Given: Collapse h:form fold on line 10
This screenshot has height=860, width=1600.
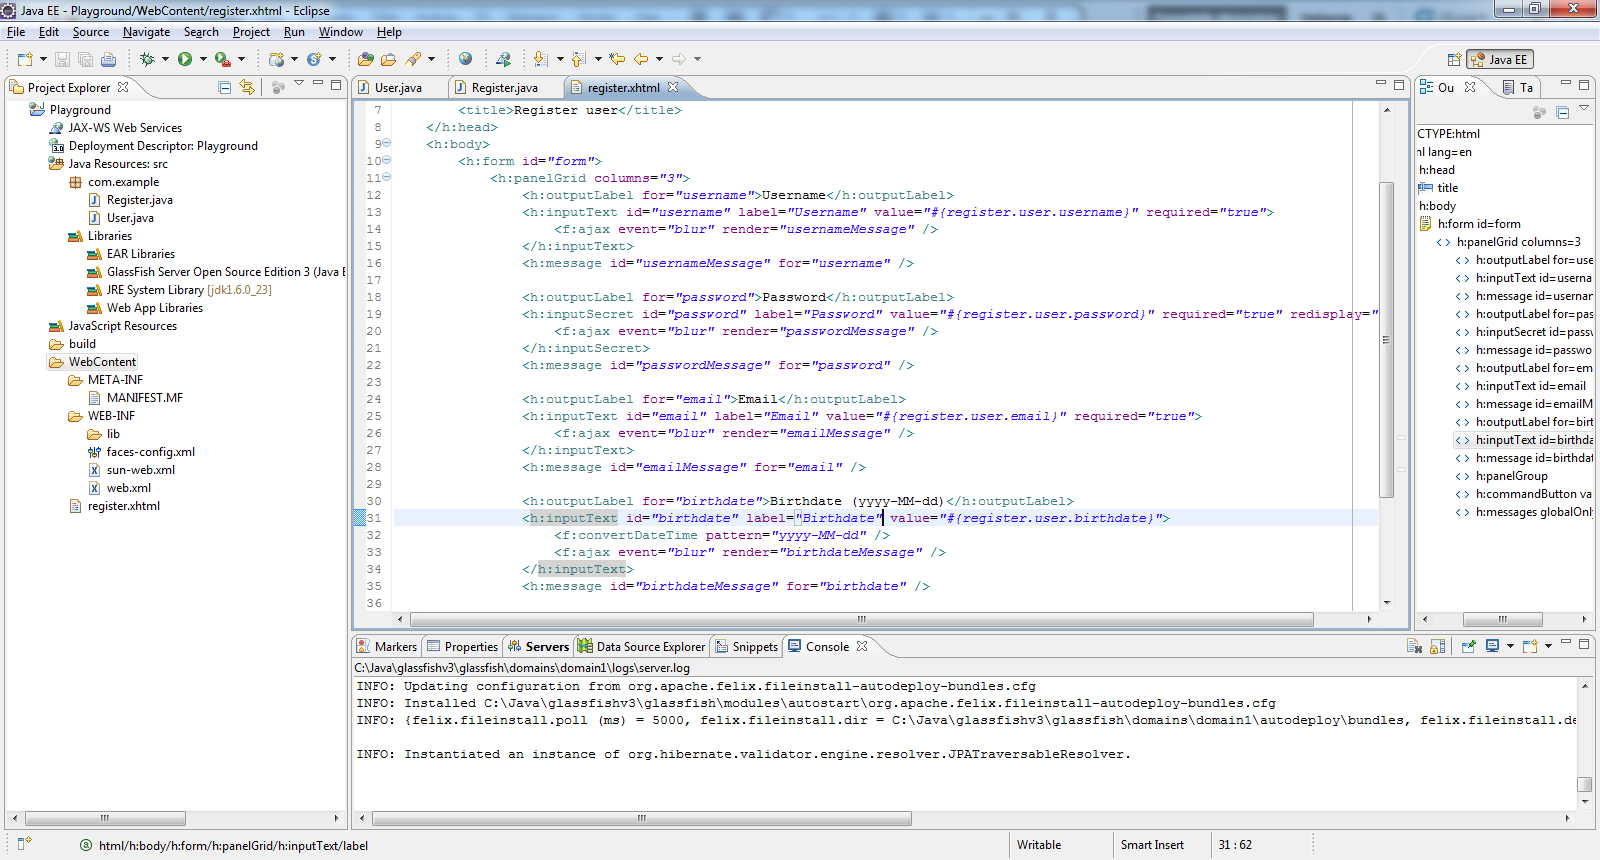Looking at the screenshot, I should pyautogui.click(x=387, y=160).
